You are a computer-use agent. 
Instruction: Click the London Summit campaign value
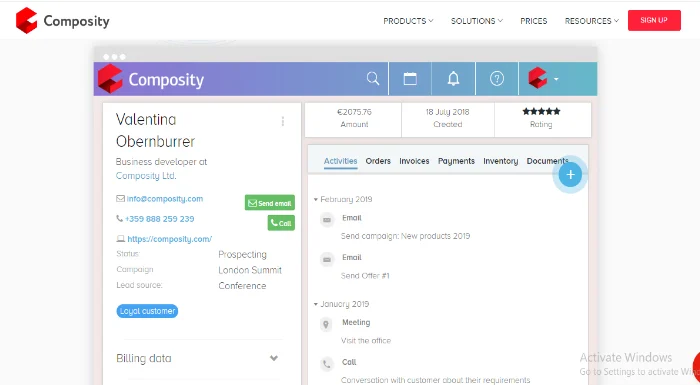[250, 270]
